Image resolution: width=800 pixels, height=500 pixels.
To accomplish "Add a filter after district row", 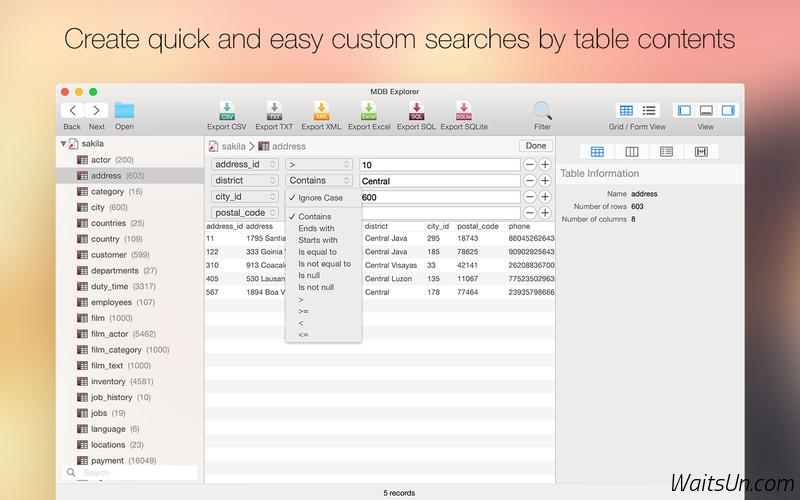I will pos(545,181).
